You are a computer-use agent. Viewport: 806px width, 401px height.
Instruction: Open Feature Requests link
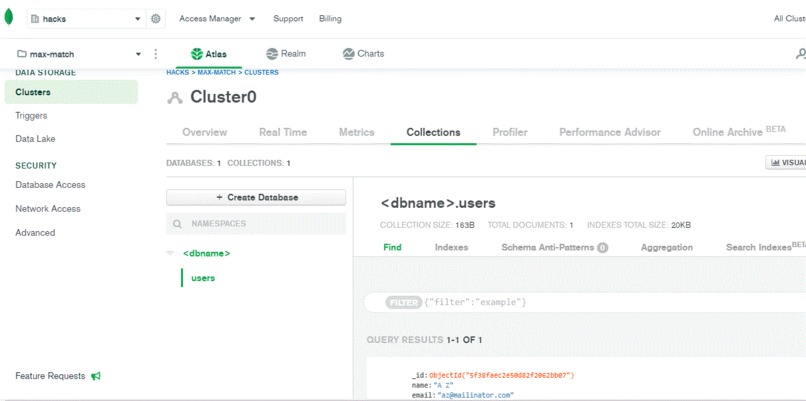(50, 376)
